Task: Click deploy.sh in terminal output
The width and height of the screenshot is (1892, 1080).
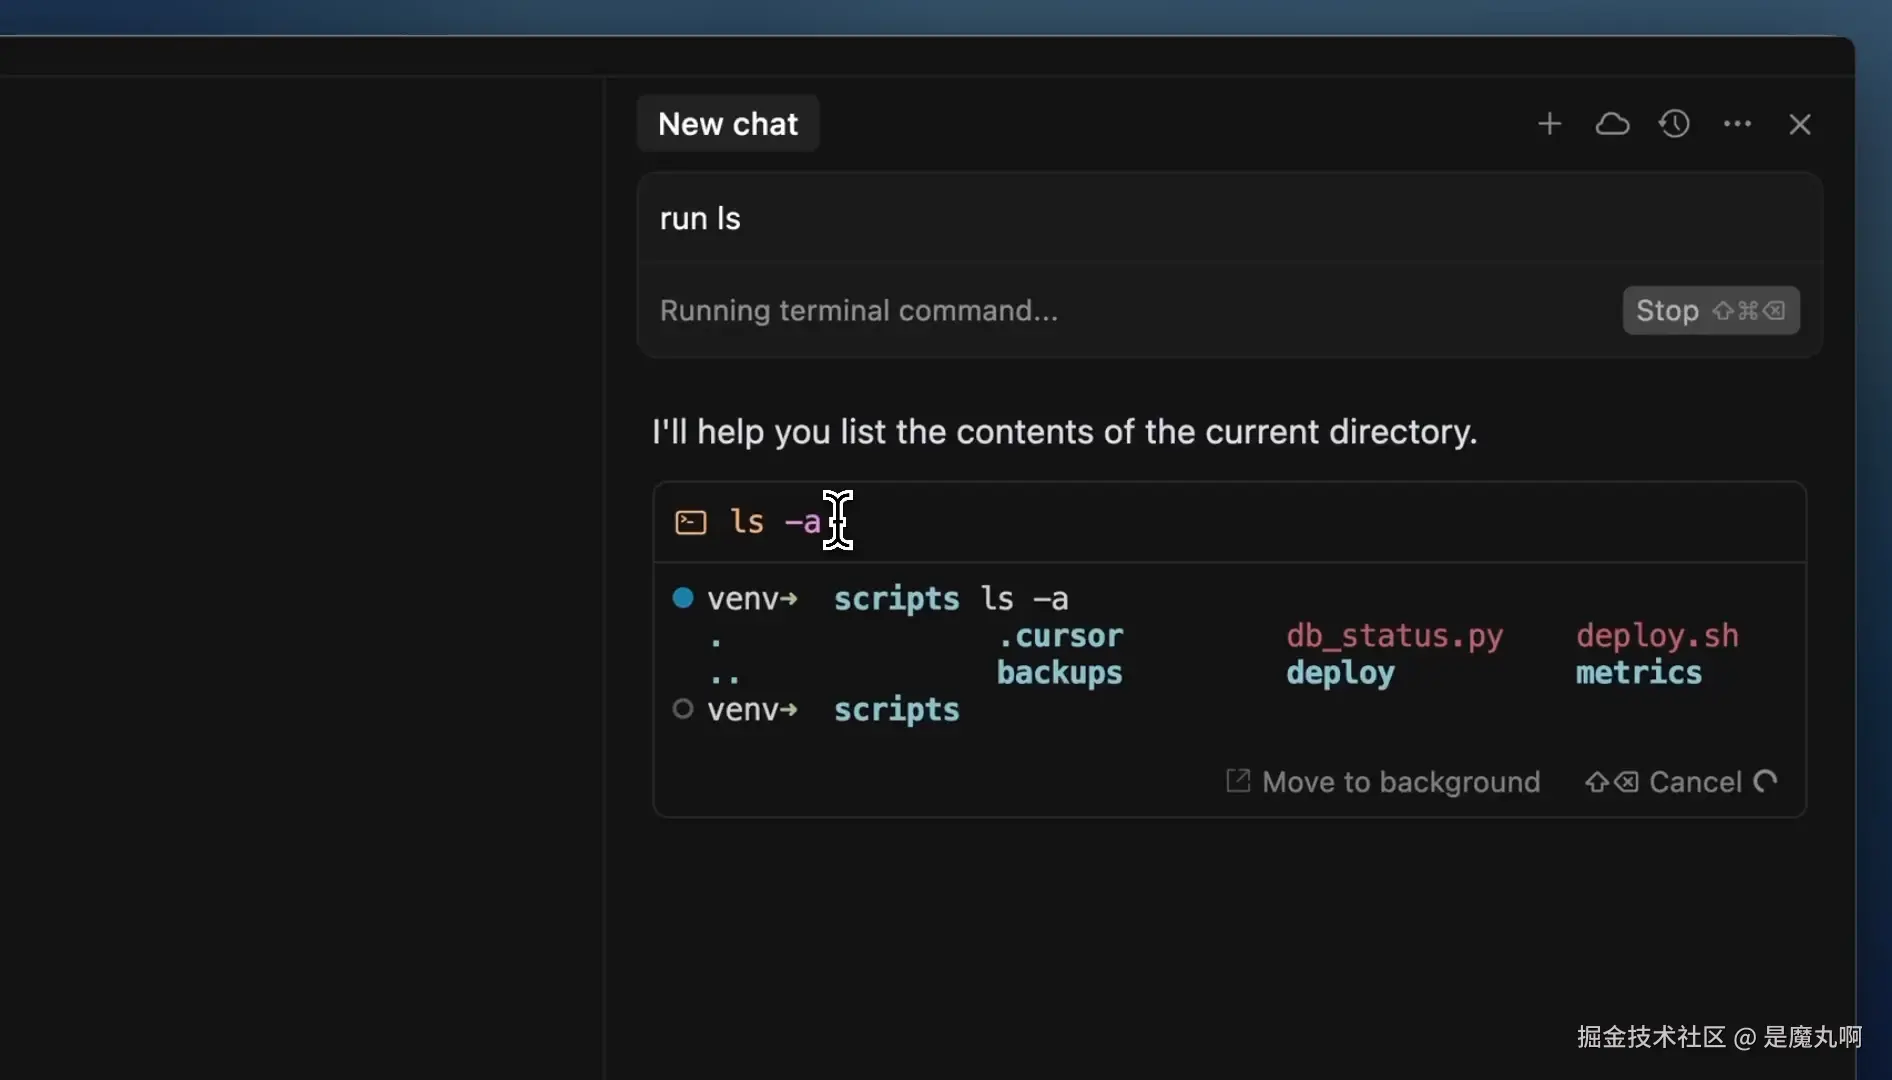Action: point(1657,636)
